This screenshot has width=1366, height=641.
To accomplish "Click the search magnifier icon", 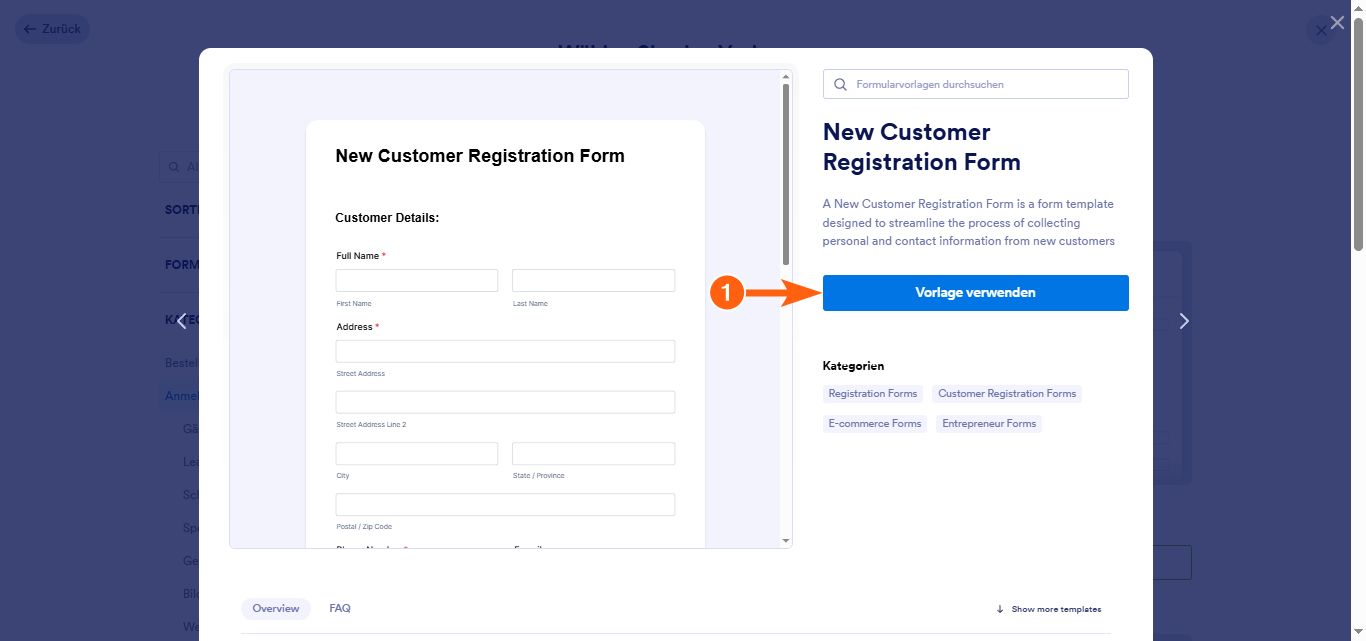I will tap(840, 85).
